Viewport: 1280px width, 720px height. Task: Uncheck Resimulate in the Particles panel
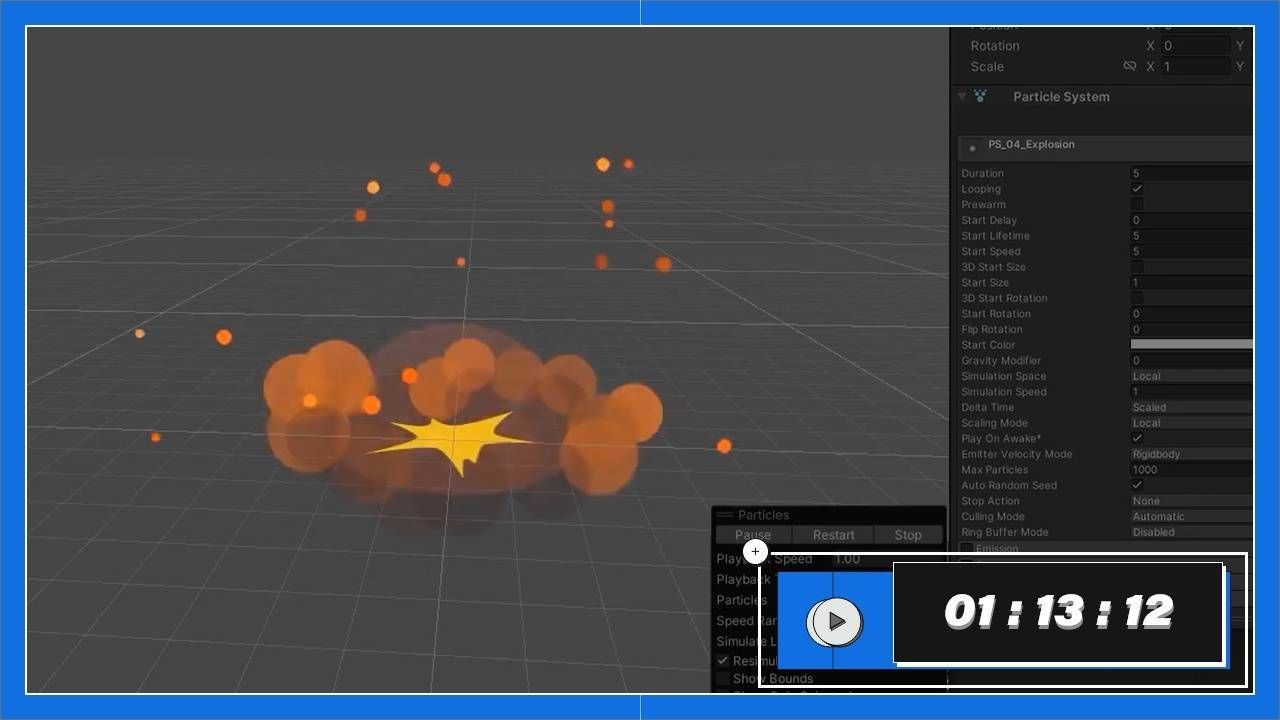click(723, 661)
